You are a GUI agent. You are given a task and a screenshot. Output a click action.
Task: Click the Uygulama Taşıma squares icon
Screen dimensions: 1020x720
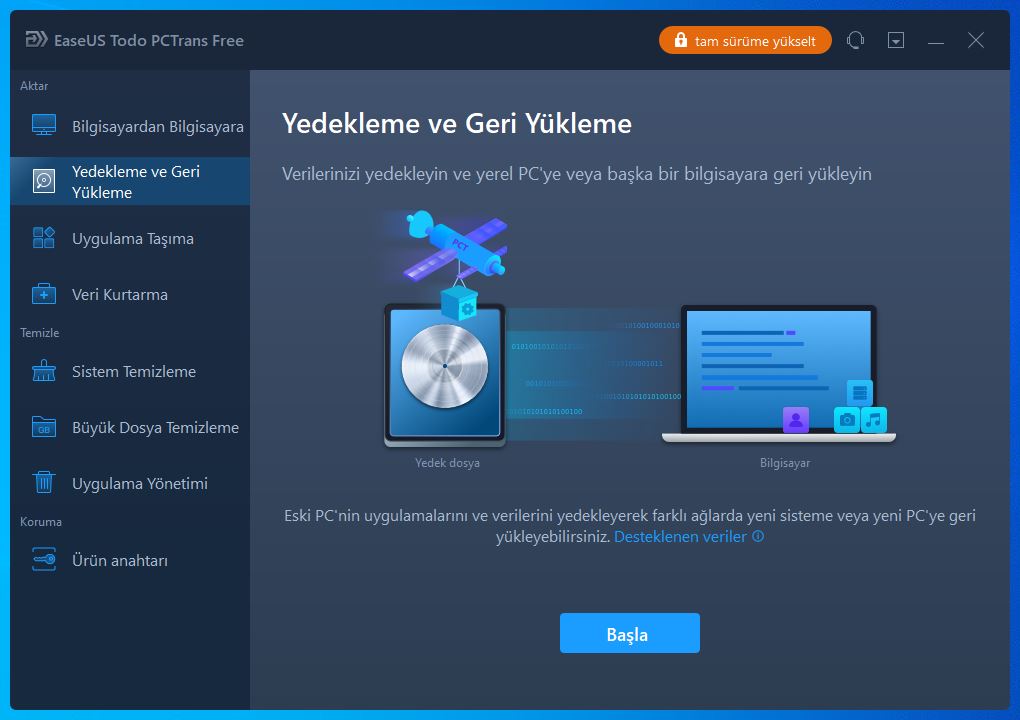pyautogui.click(x=44, y=238)
